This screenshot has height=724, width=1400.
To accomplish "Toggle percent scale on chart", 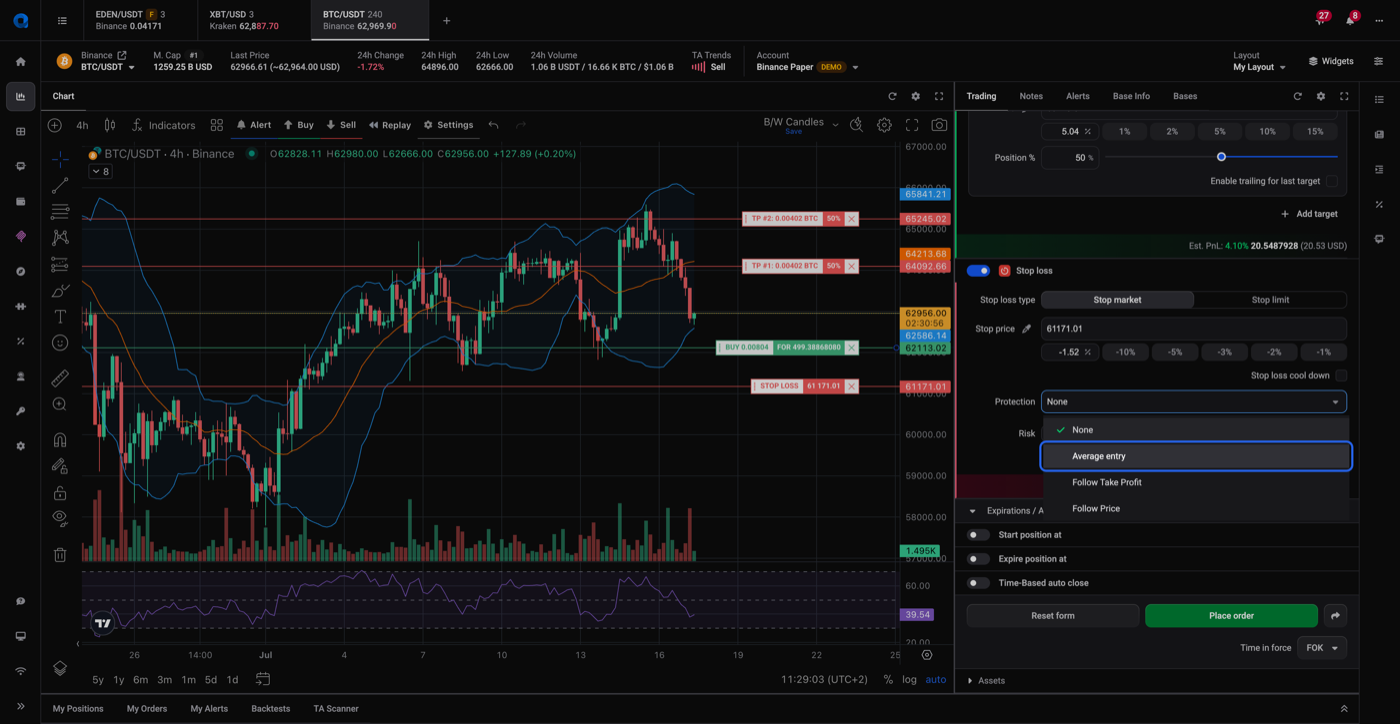I will [888, 680].
